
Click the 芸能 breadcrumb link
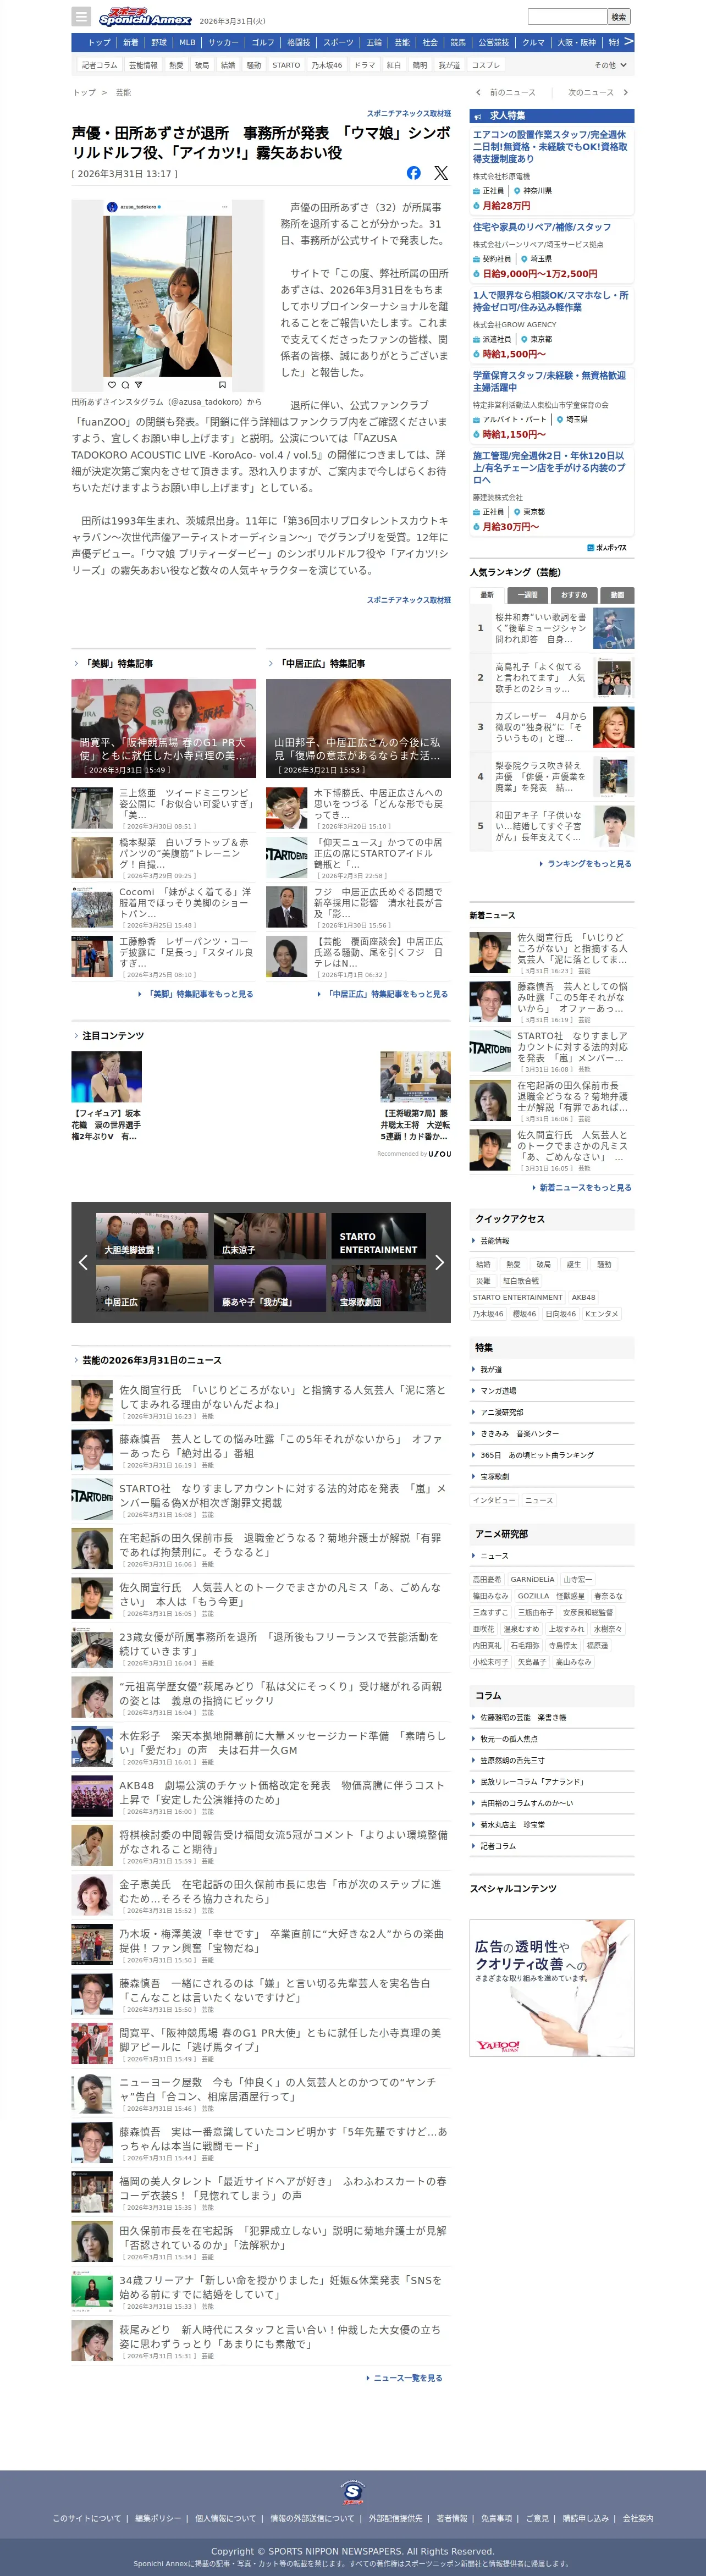[x=123, y=93]
